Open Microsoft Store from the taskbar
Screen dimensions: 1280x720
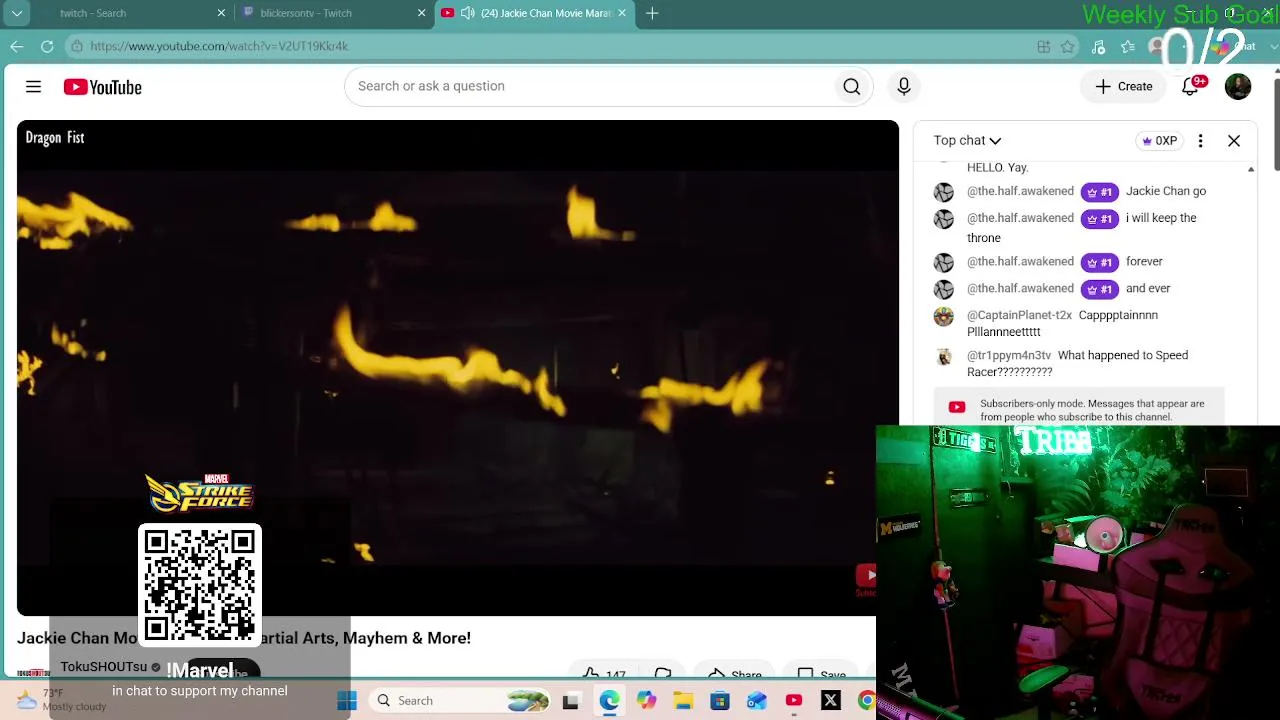pos(720,701)
